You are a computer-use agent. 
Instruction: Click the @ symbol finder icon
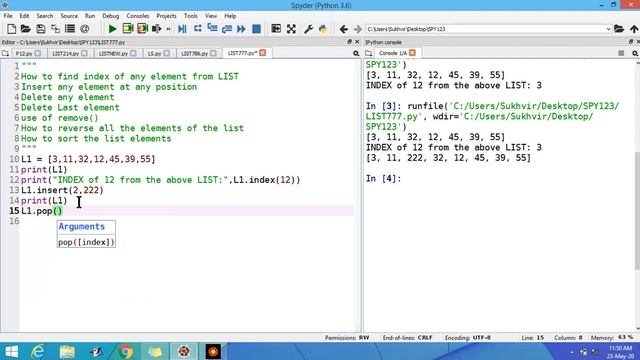pyautogui.click(x=84, y=29)
